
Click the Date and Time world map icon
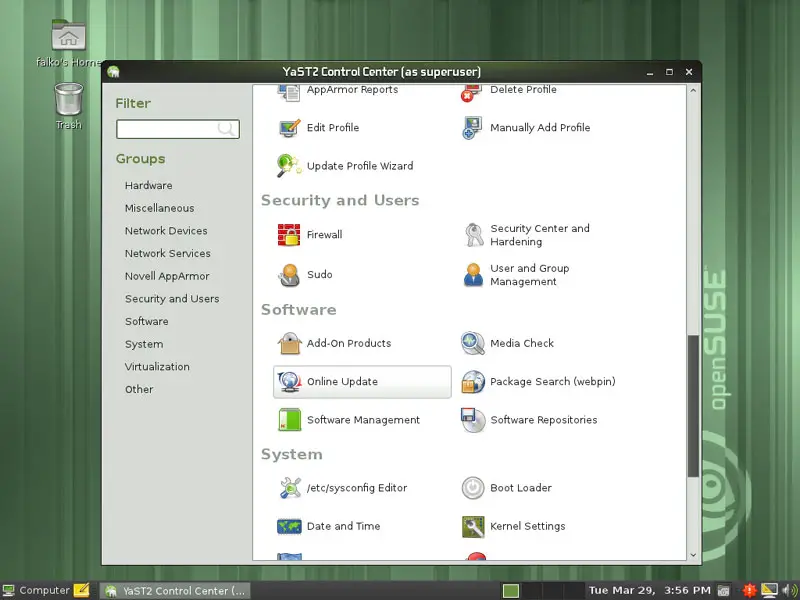[289, 526]
